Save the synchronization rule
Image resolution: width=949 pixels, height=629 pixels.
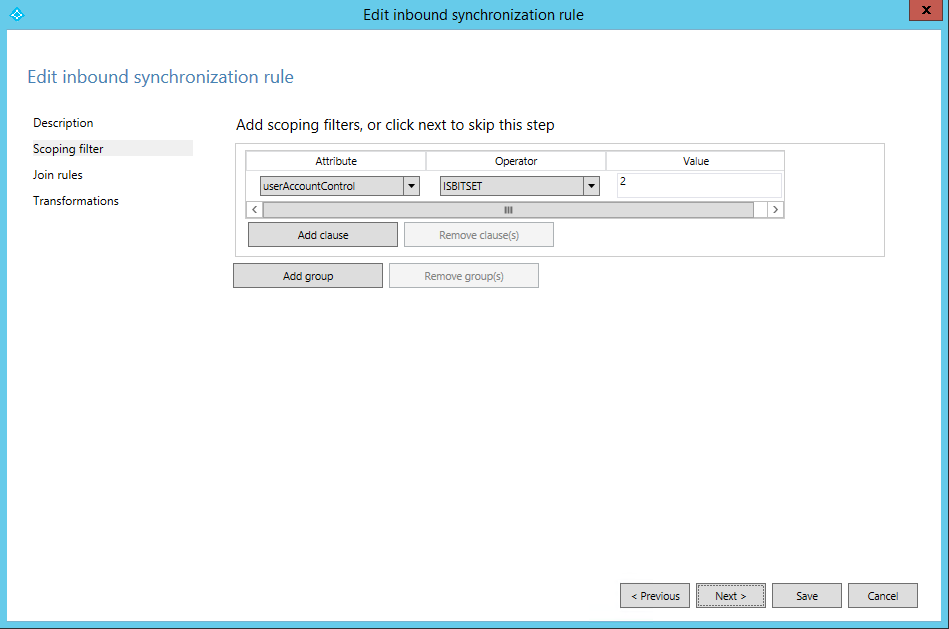pos(807,596)
